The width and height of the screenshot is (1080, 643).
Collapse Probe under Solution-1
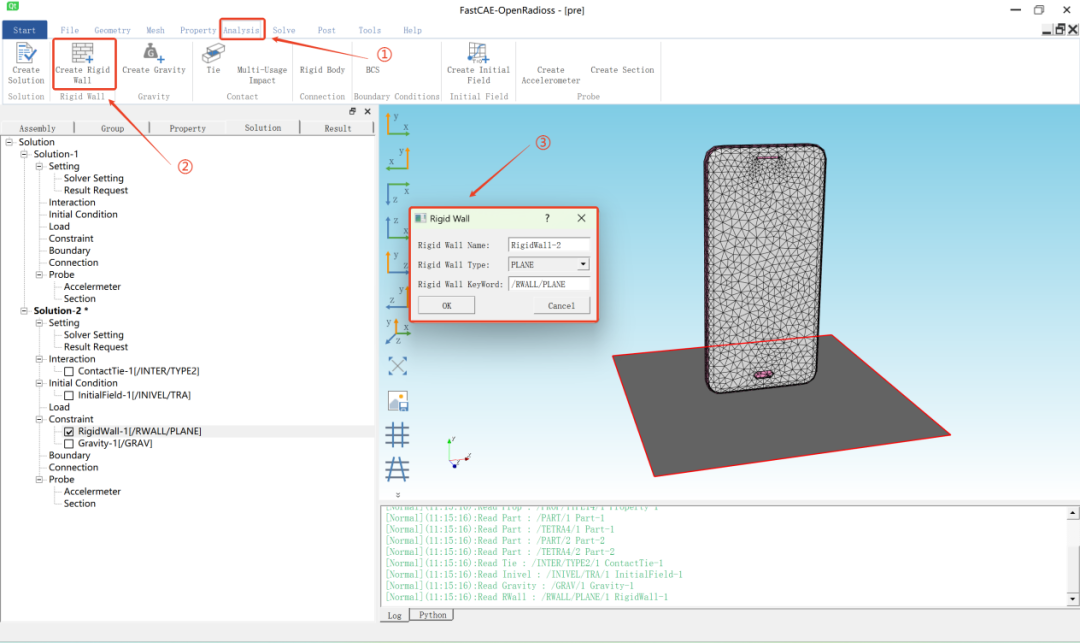[39, 275]
